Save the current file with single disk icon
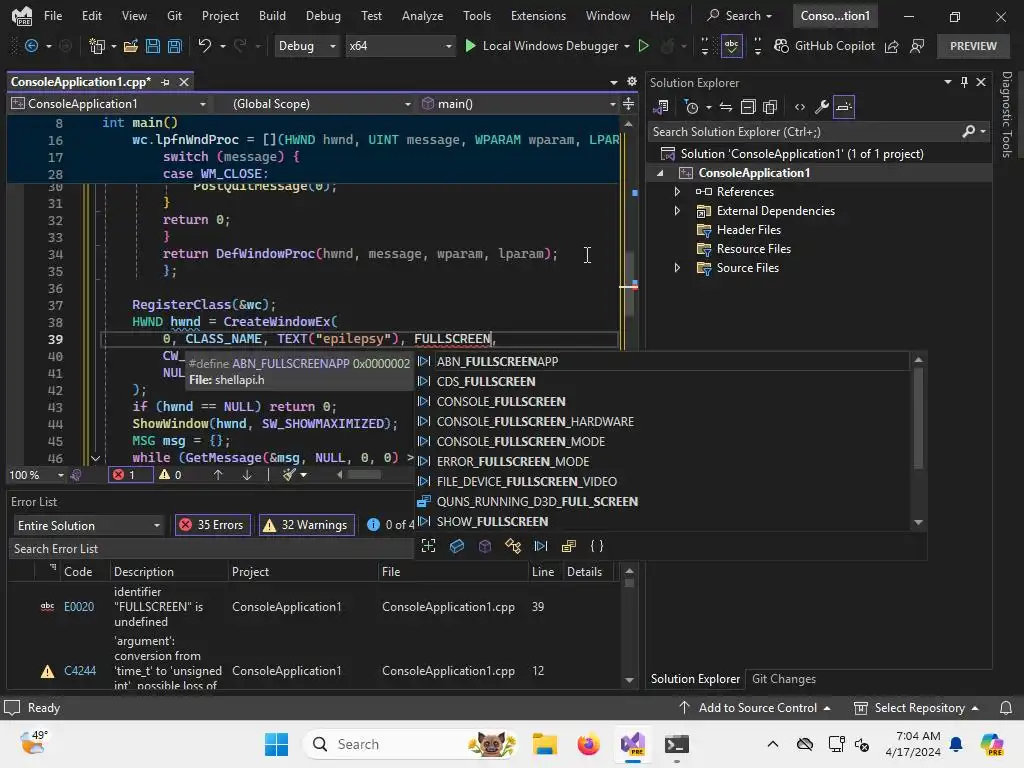Viewport: 1024px width, 768px height. (153, 46)
